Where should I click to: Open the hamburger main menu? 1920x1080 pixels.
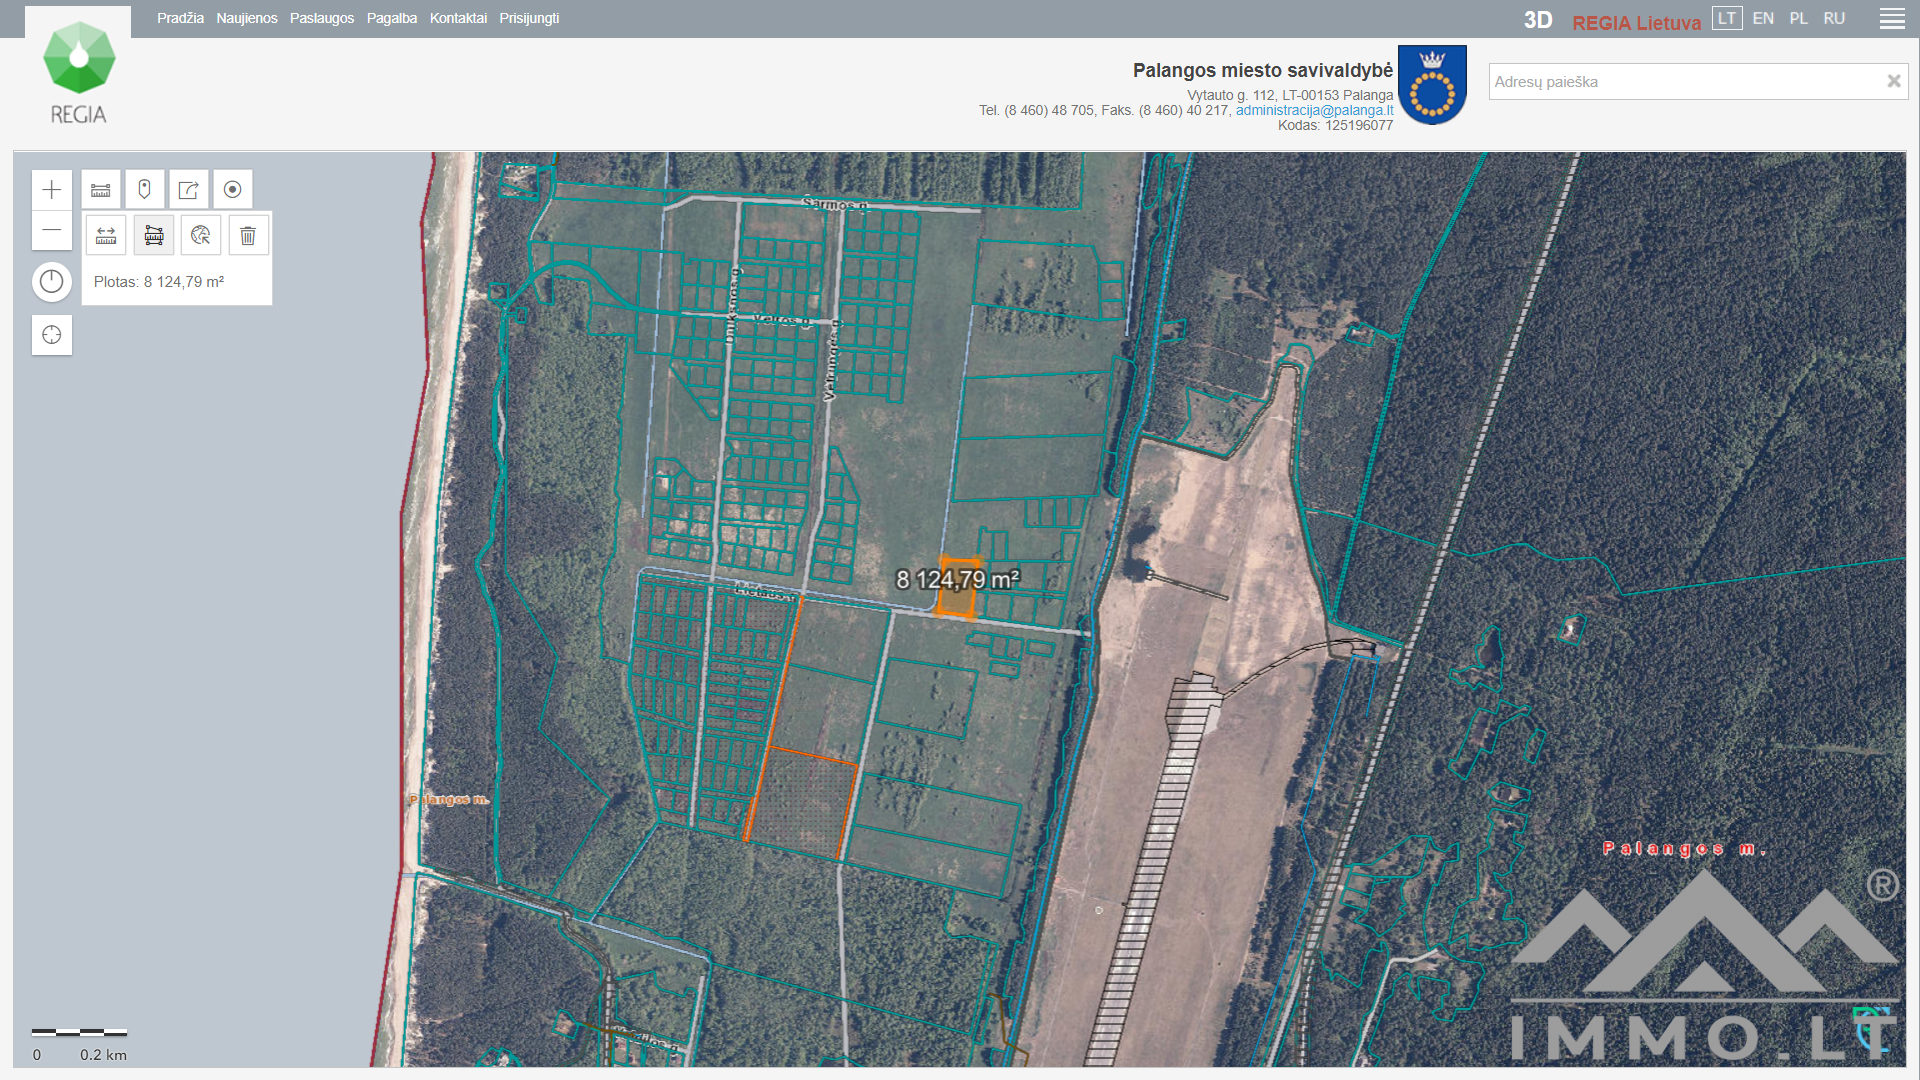click(x=1891, y=19)
